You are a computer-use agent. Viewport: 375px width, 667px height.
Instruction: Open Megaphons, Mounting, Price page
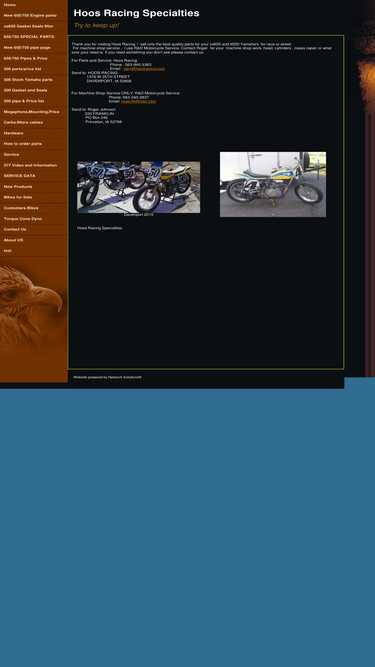[x=34, y=112]
